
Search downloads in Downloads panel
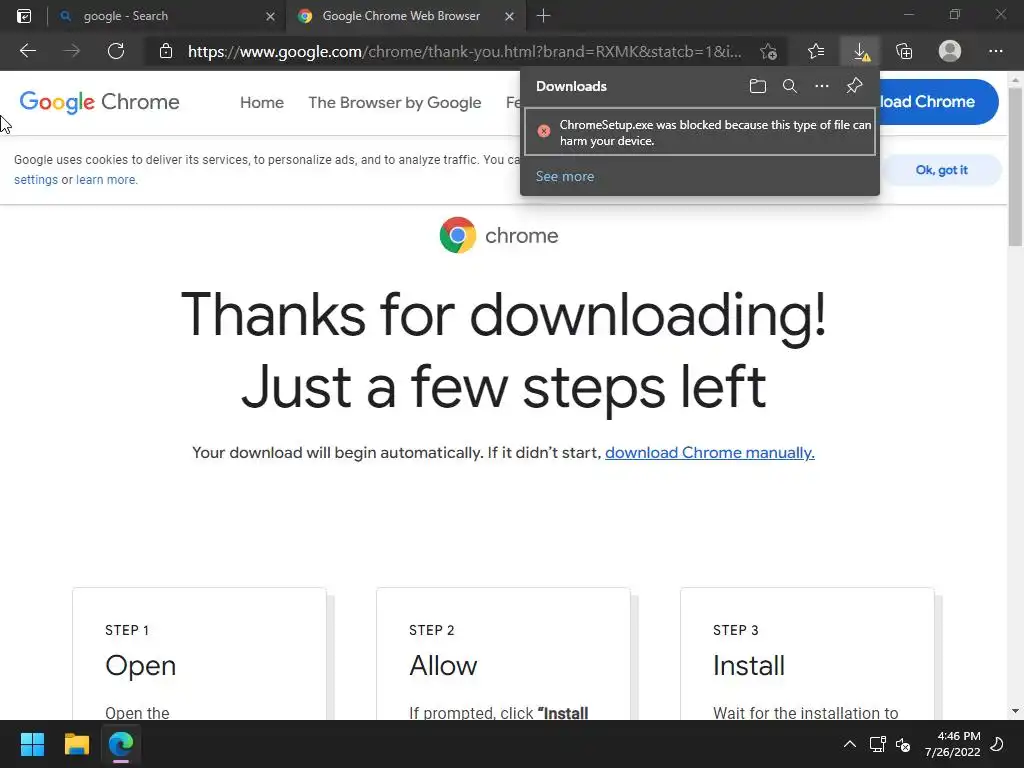click(x=790, y=86)
